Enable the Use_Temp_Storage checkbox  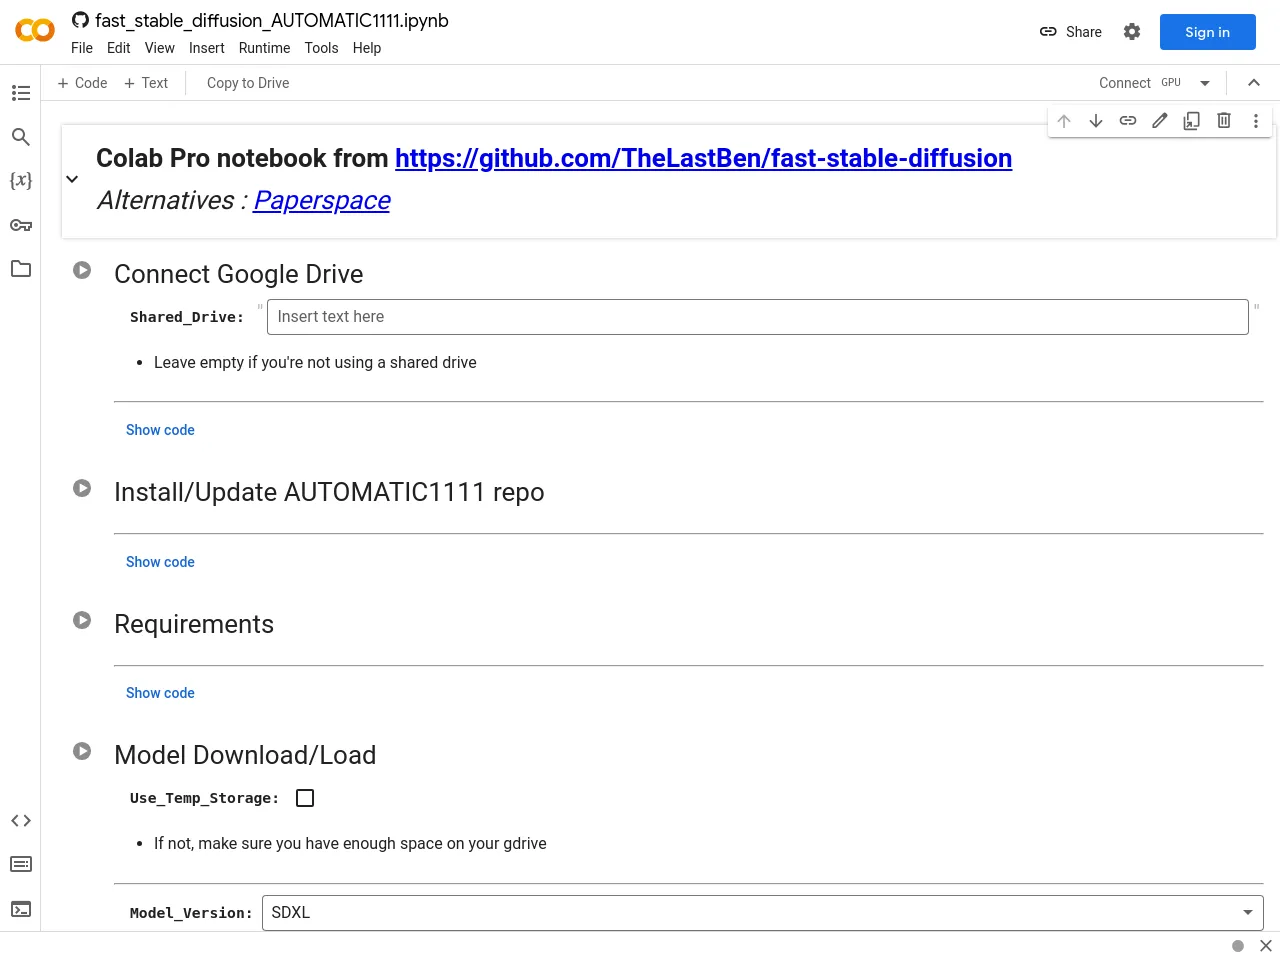click(x=305, y=798)
